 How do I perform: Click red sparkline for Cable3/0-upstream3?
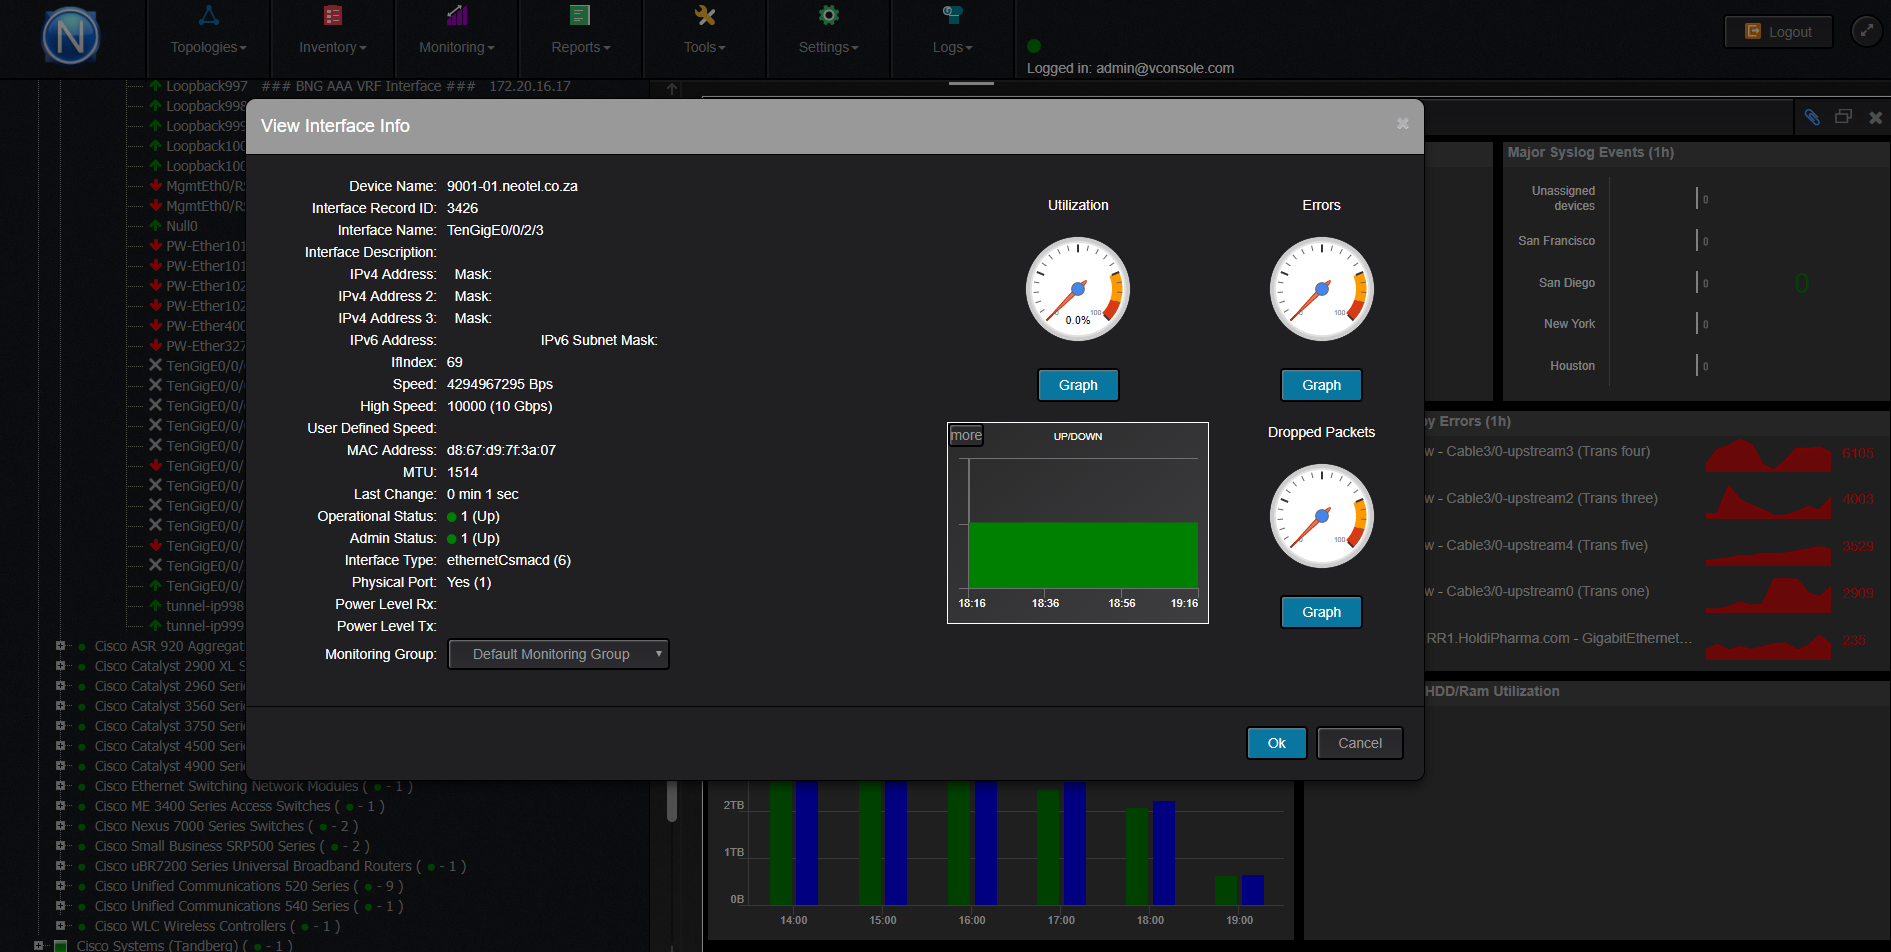1768,455
